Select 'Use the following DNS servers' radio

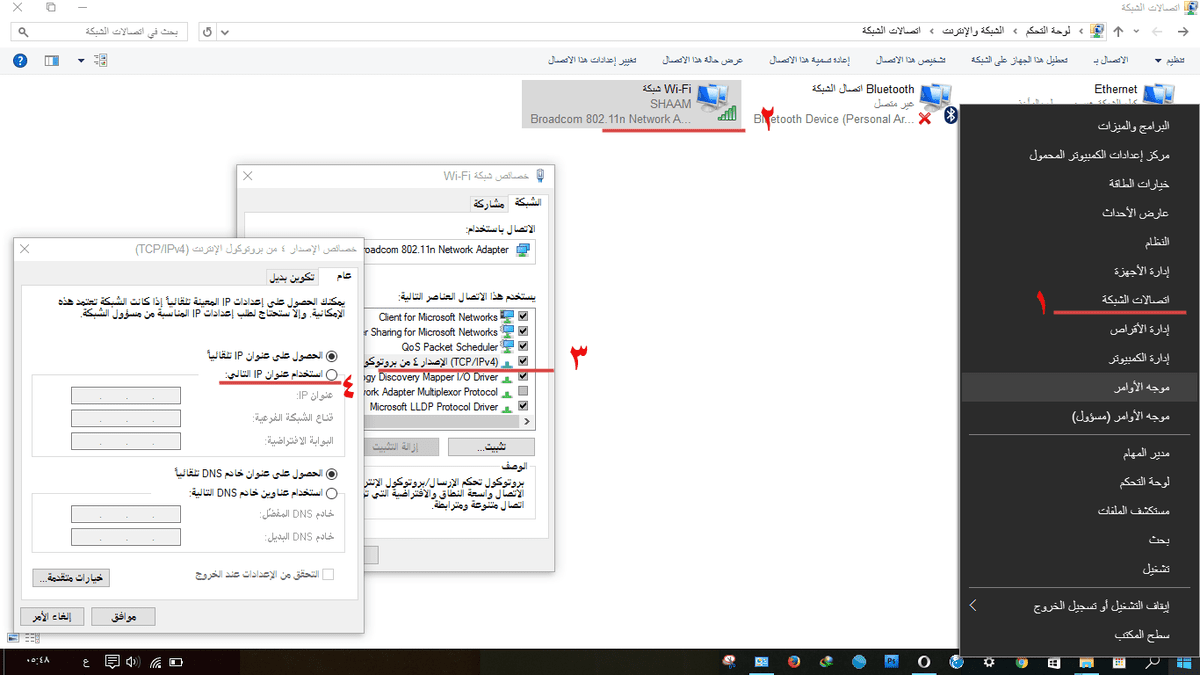pos(332,492)
